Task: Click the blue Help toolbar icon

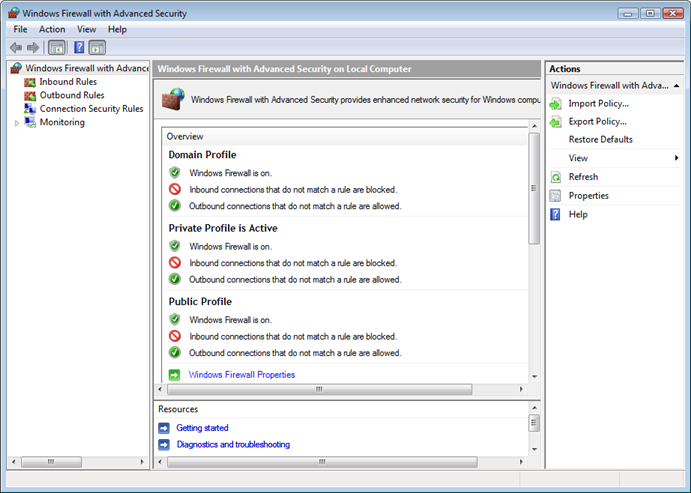Action: [x=79, y=47]
